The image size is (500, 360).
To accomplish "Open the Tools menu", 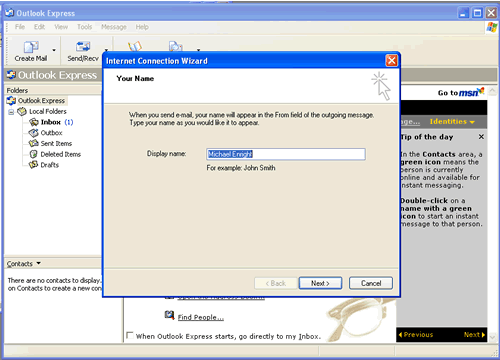I will (x=84, y=27).
